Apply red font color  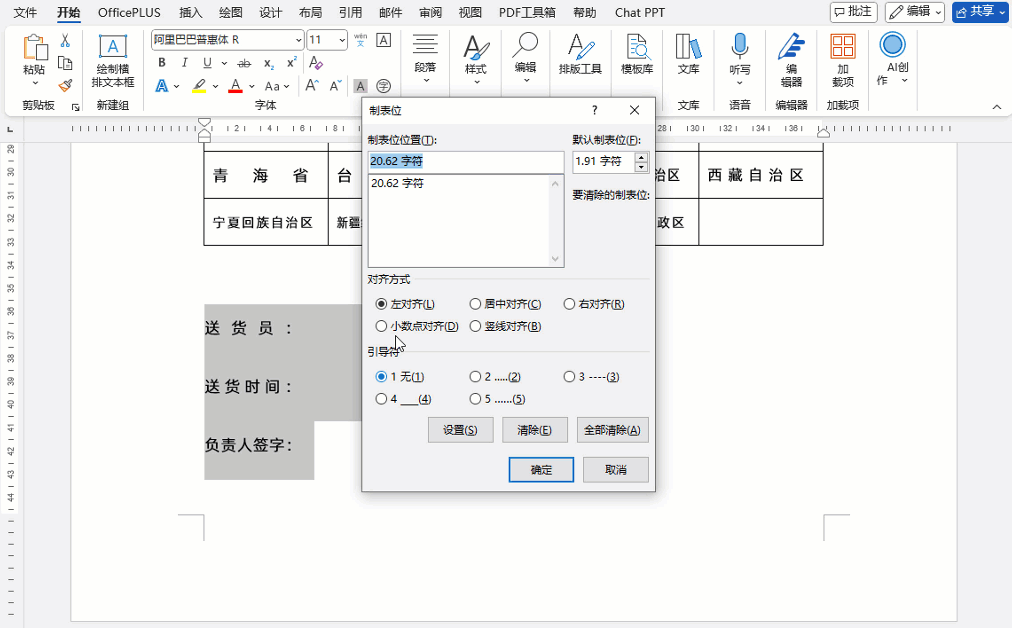click(236, 86)
